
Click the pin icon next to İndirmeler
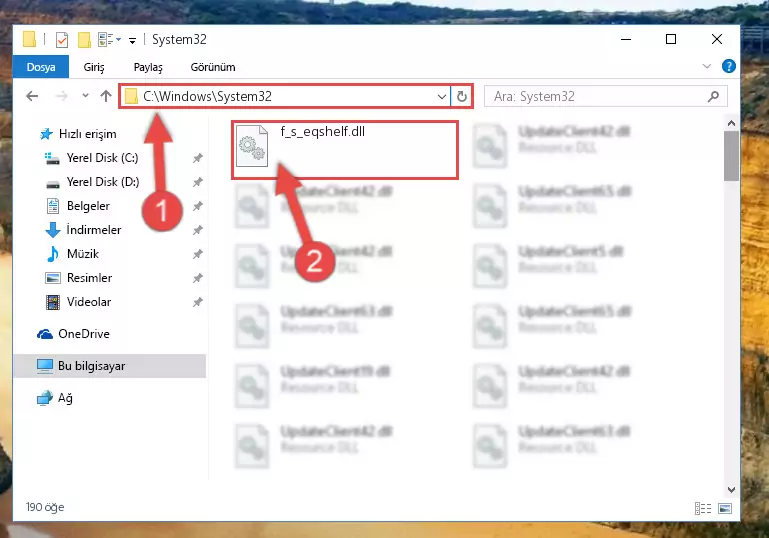click(x=198, y=230)
